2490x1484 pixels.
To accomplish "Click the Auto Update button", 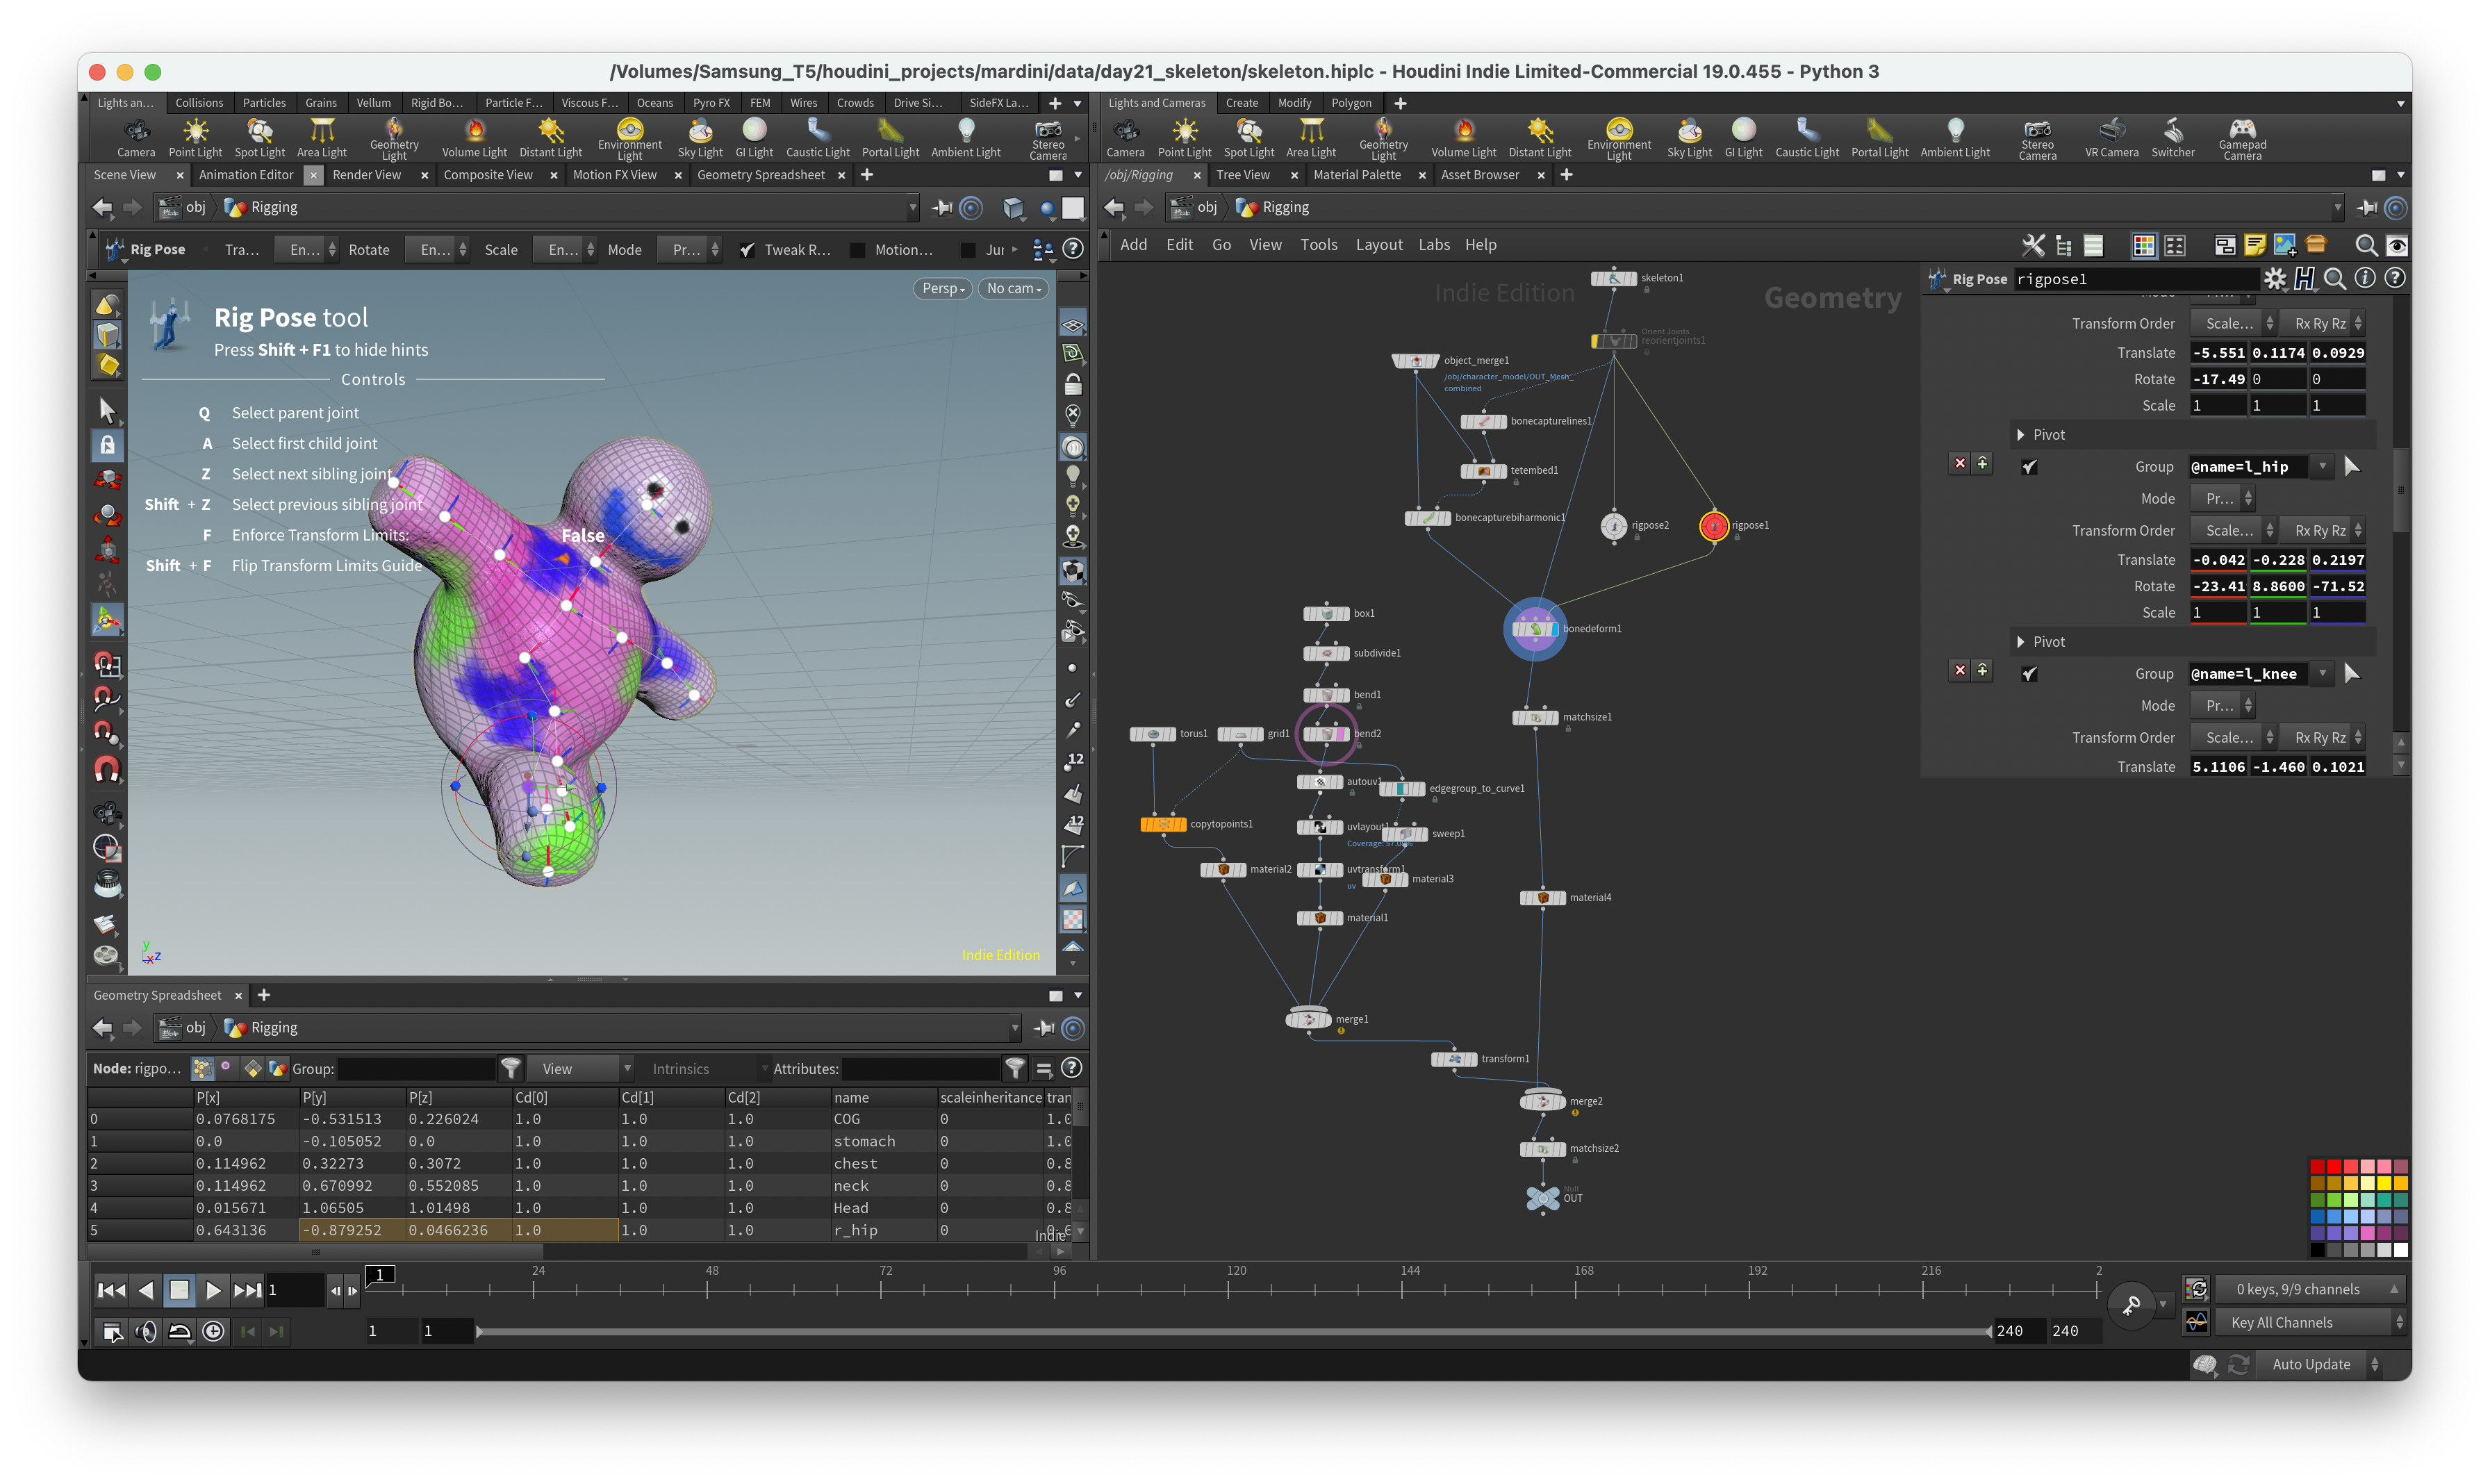I will click(x=2310, y=1364).
